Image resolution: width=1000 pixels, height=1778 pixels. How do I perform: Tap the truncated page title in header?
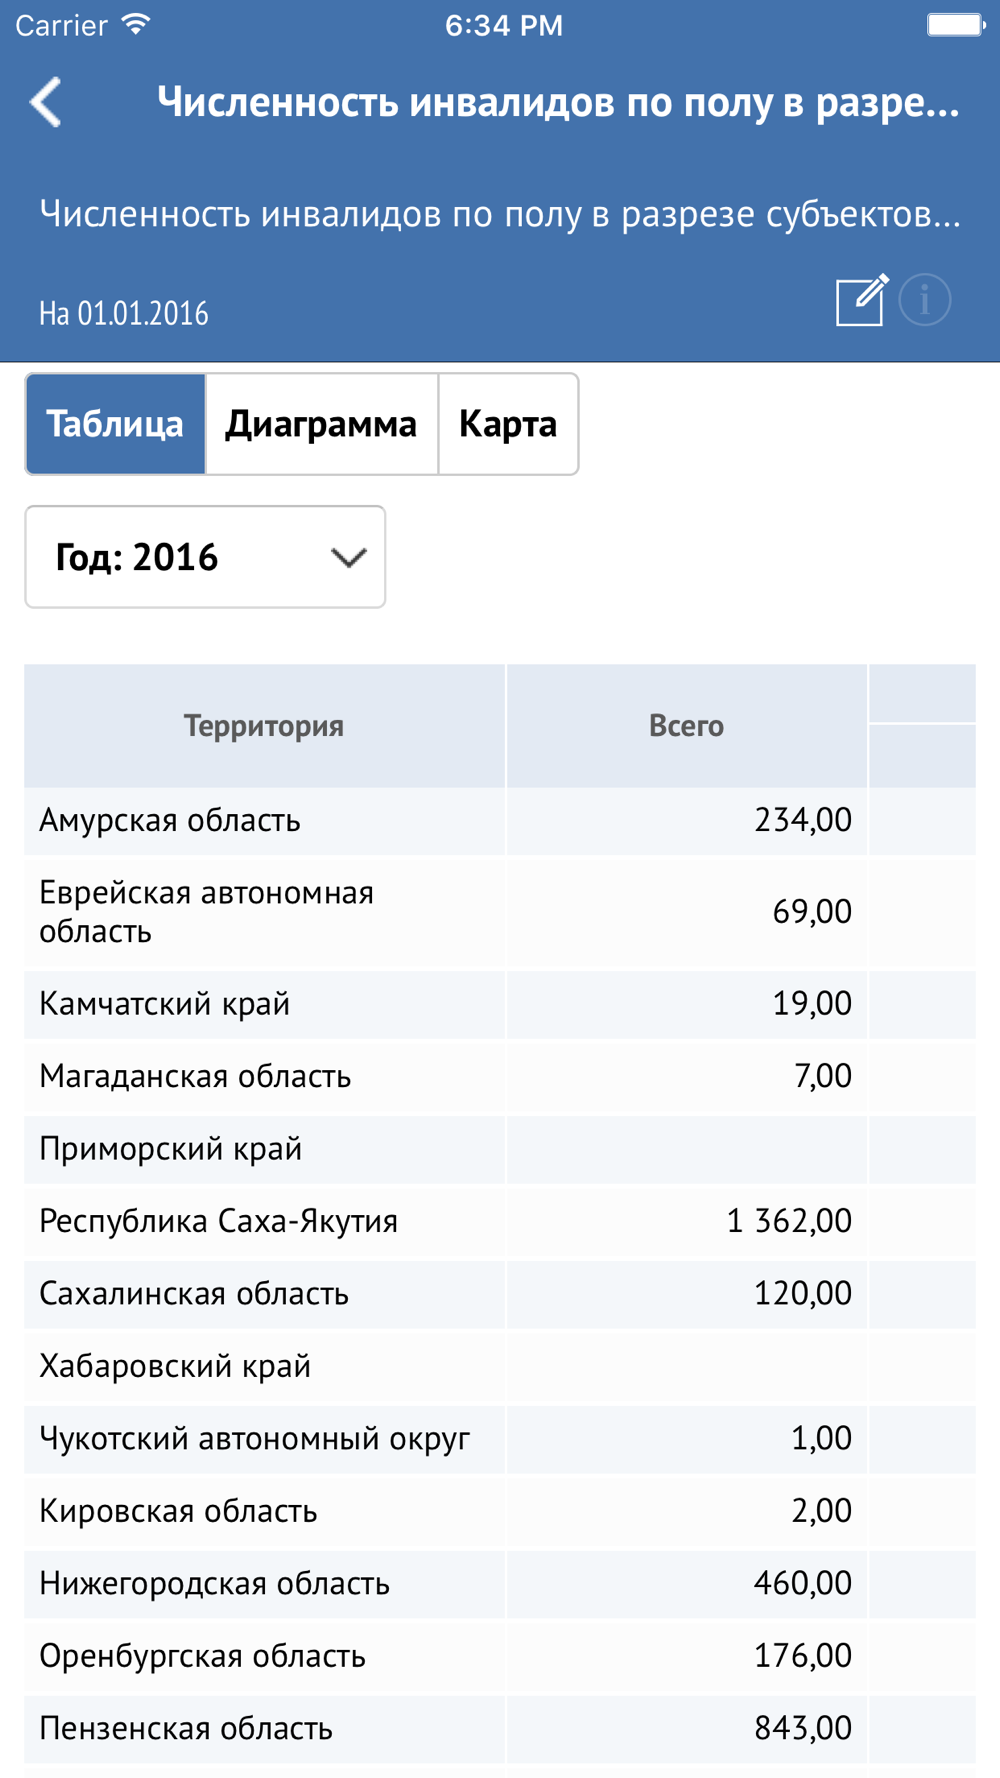558,102
